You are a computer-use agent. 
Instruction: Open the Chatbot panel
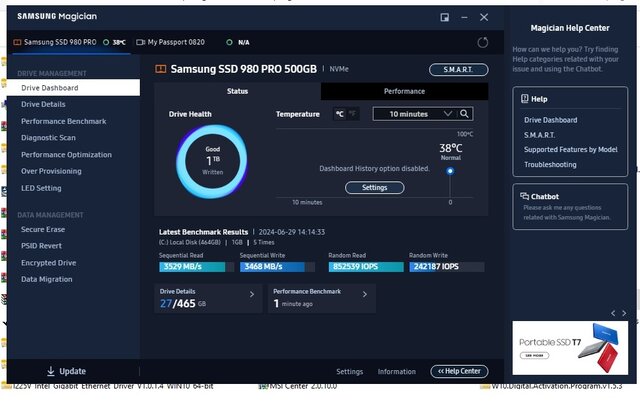[x=570, y=207]
